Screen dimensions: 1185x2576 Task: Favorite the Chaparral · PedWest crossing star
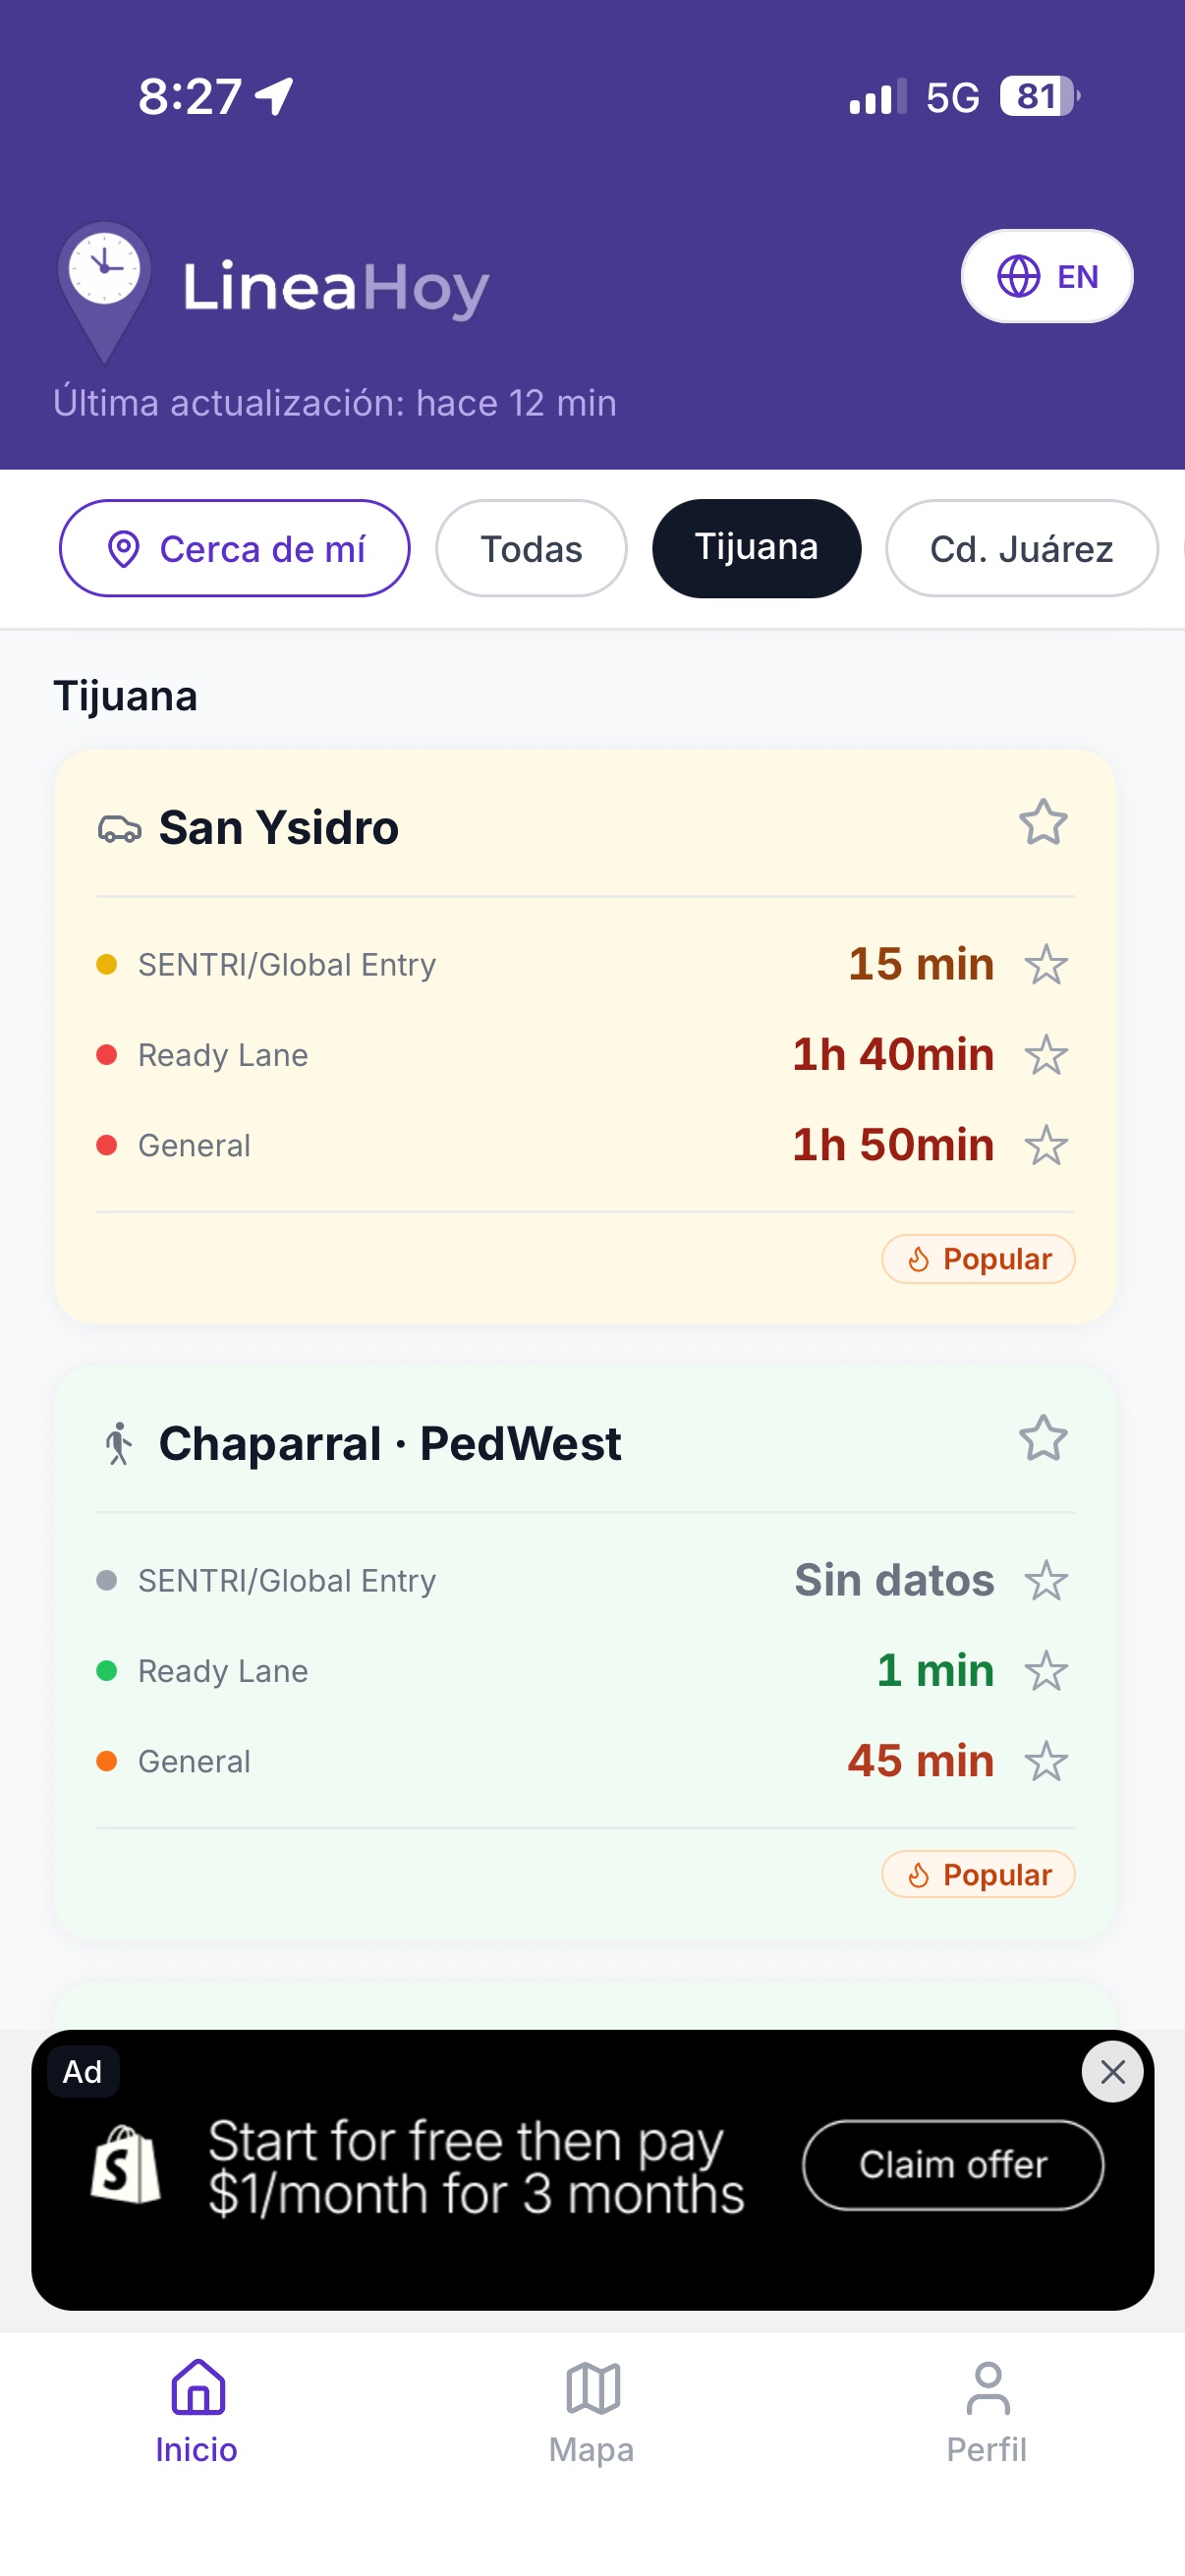pyautogui.click(x=1043, y=1438)
